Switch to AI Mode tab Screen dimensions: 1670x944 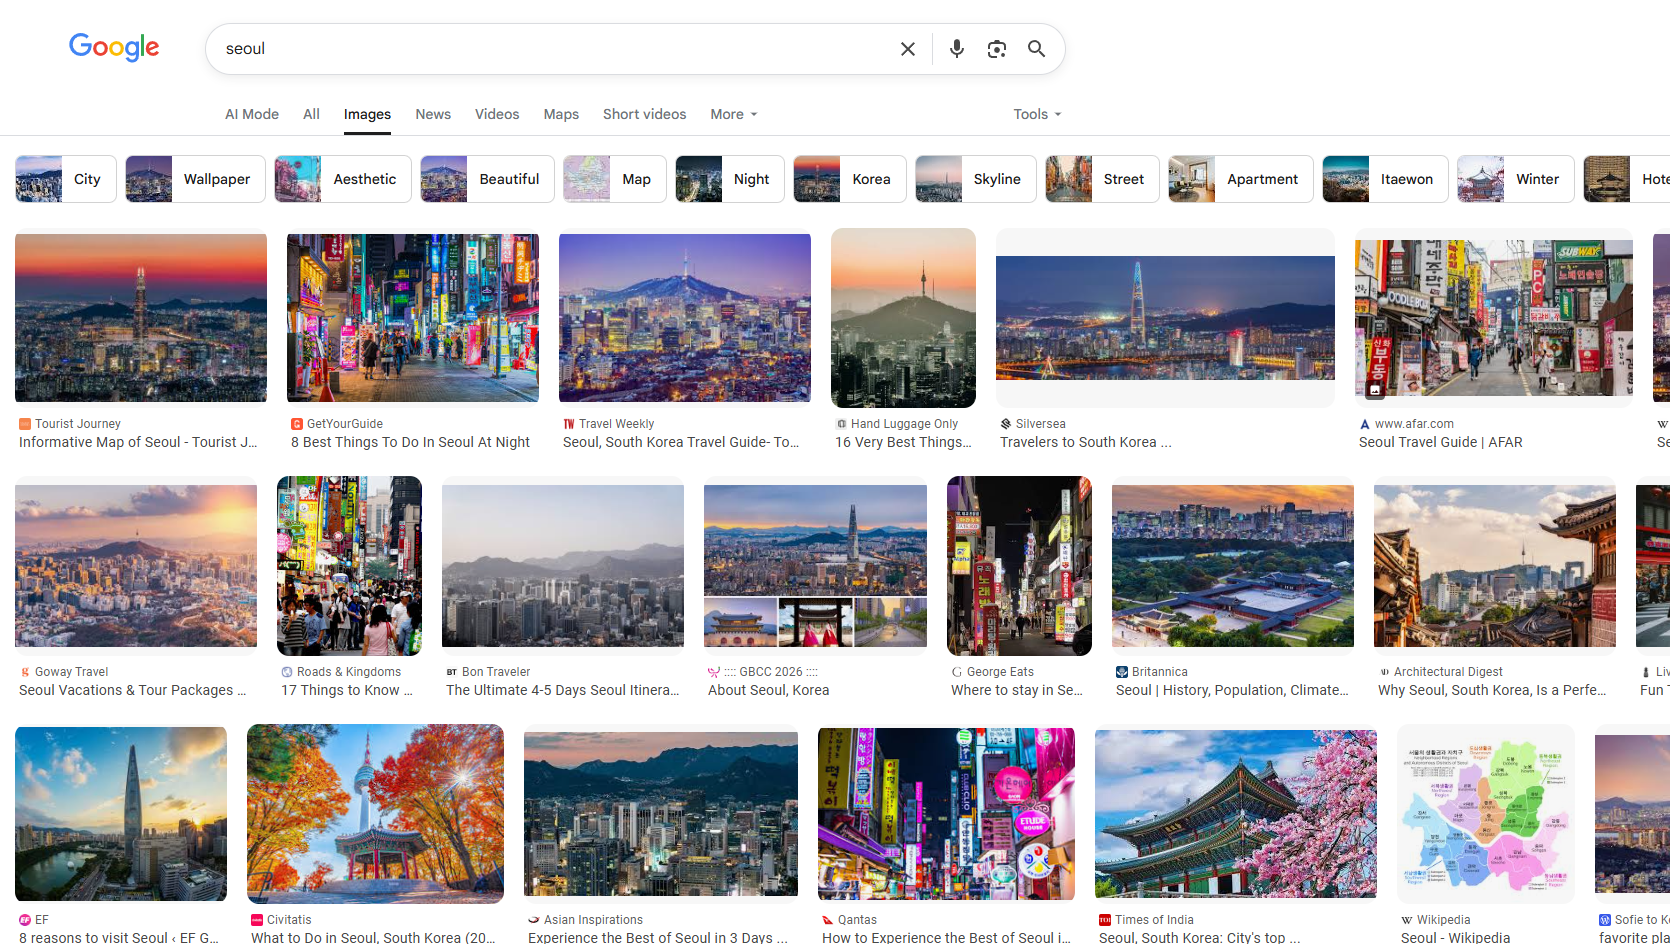tap(252, 114)
